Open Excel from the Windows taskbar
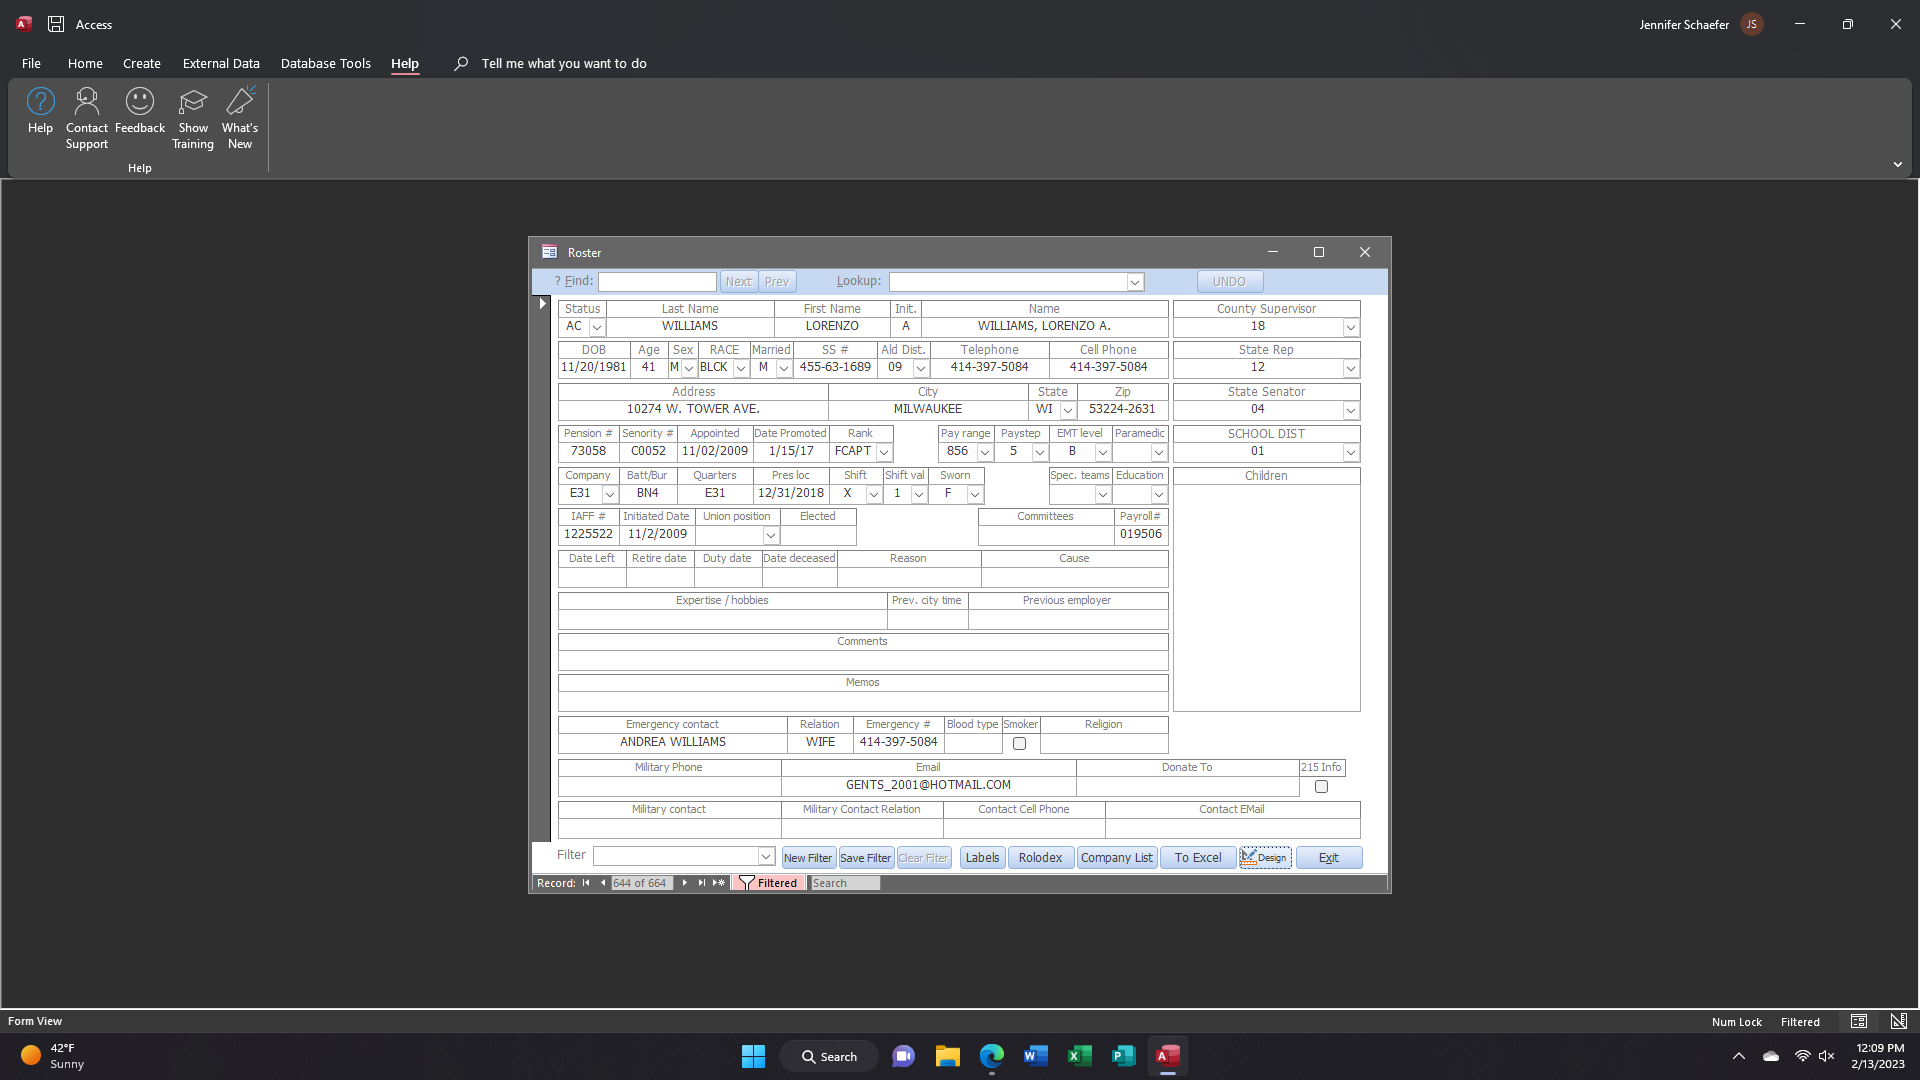The image size is (1920, 1080). 1079,1056
